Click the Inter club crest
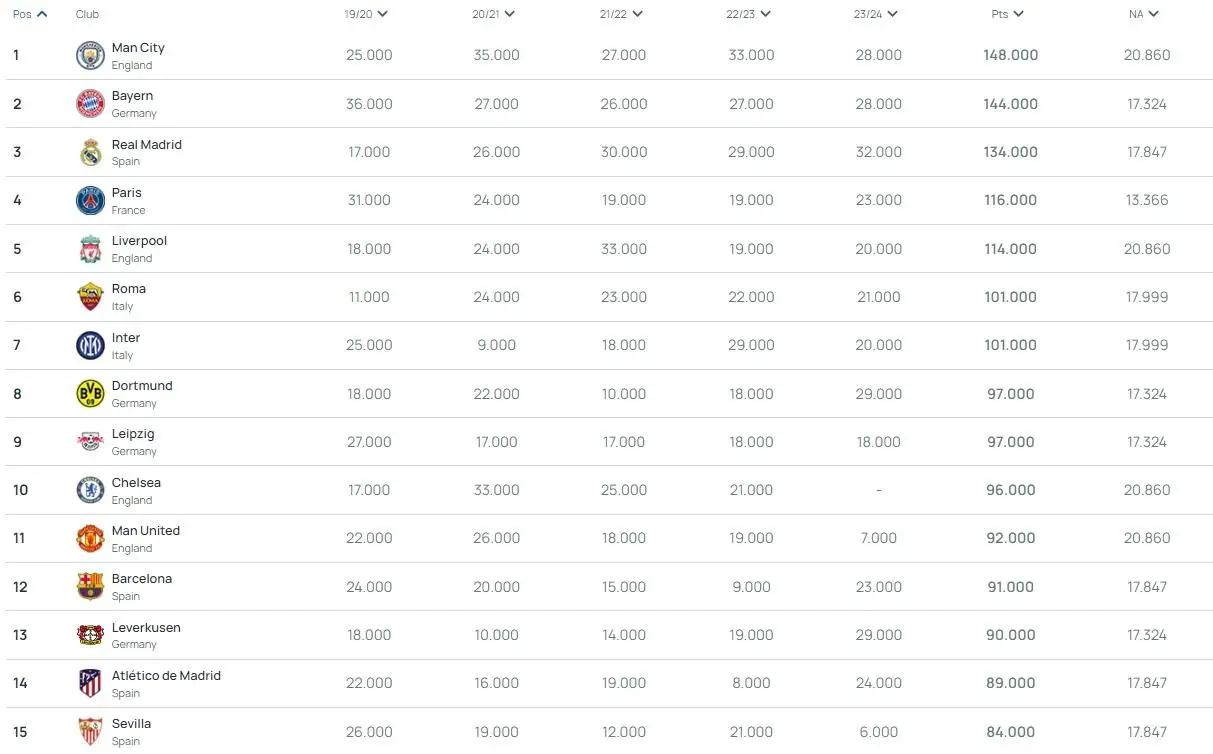This screenshot has height=754, width=1213. pos(90,345)
